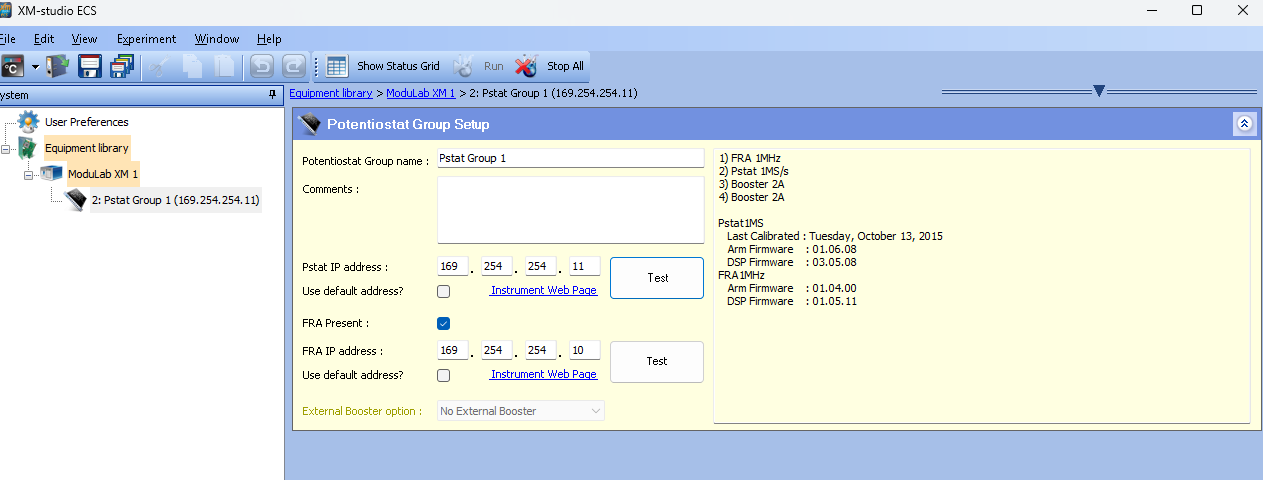1263x480 pixels.
Task: Click the Potentiostat Group name text field
Action: pos(570,159)
